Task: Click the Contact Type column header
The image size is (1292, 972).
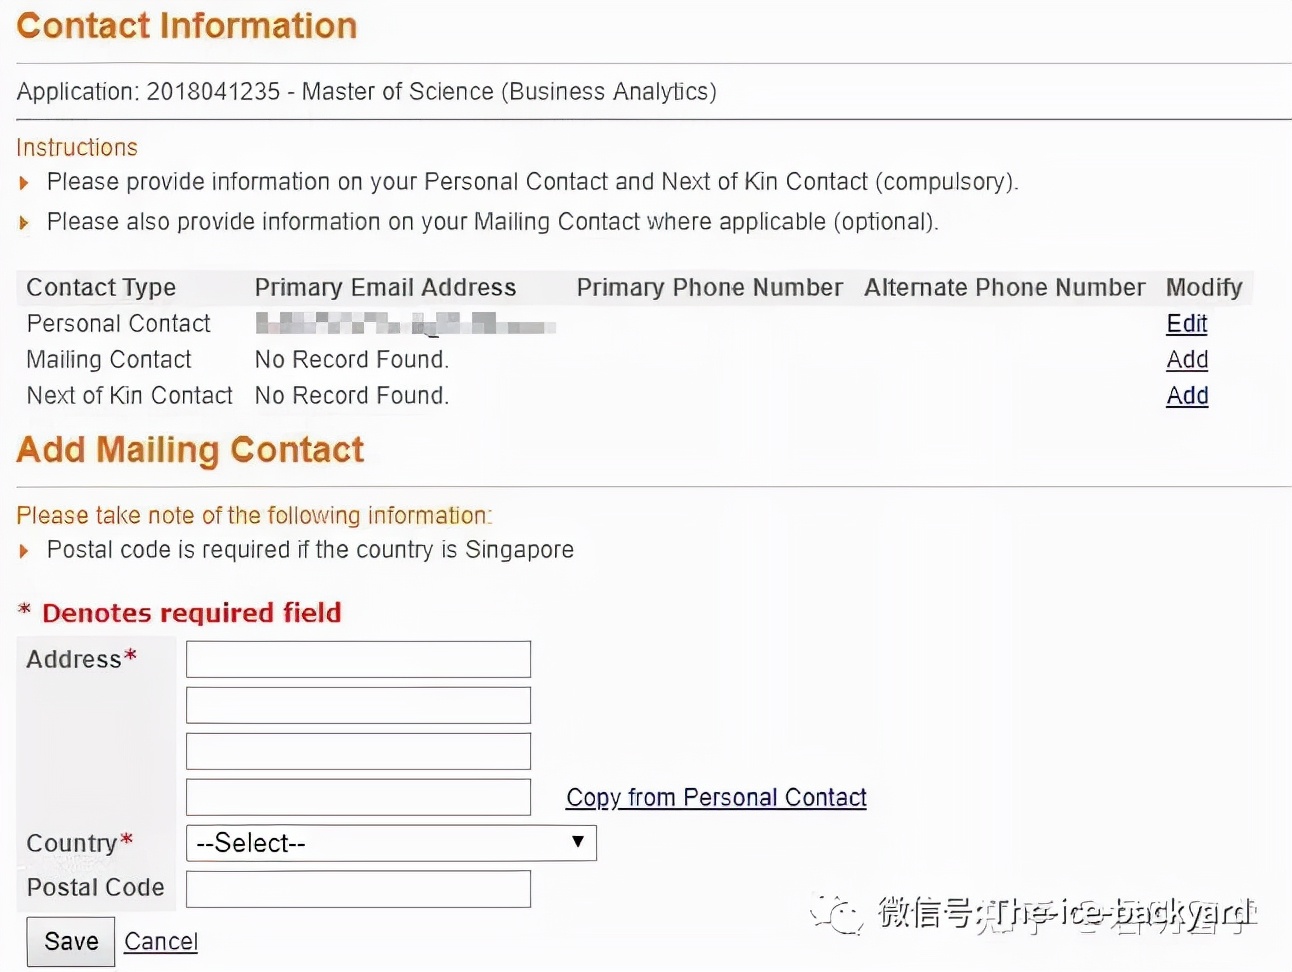Action: (101, 287)
